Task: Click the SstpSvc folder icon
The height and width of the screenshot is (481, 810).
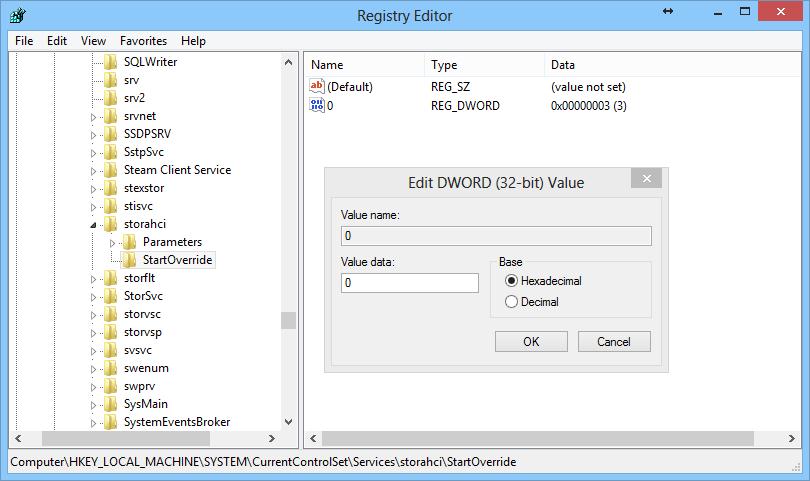Action: coord(111,152)
